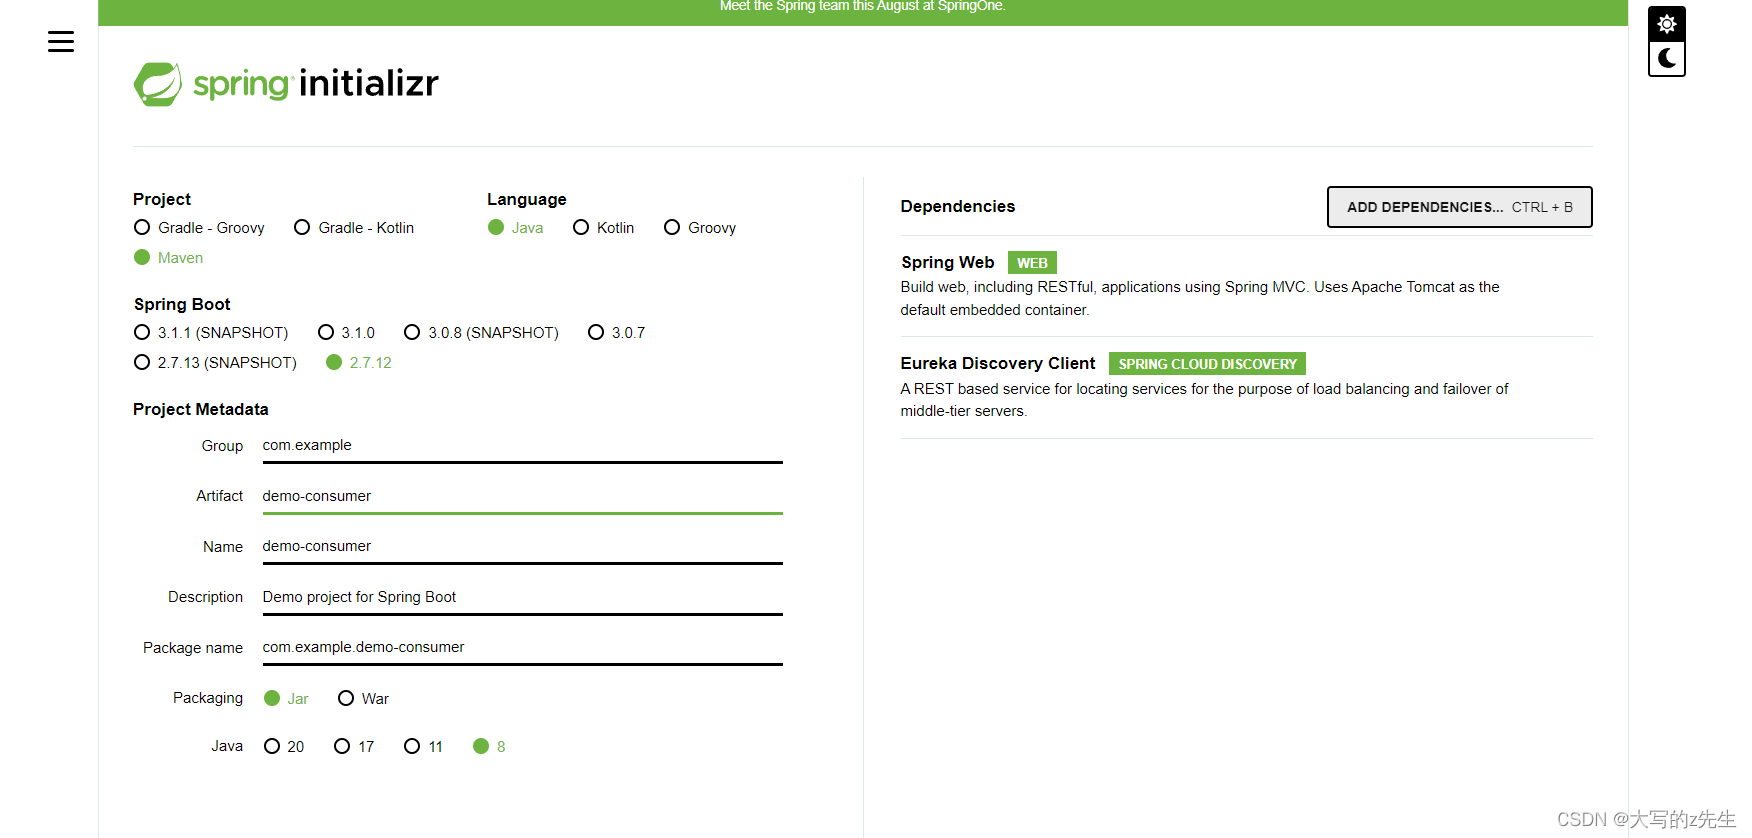This screenshot has height=838, width=1752.
Task: Select Maven project type
Action: pyautogui.click(x=168, y=258)
